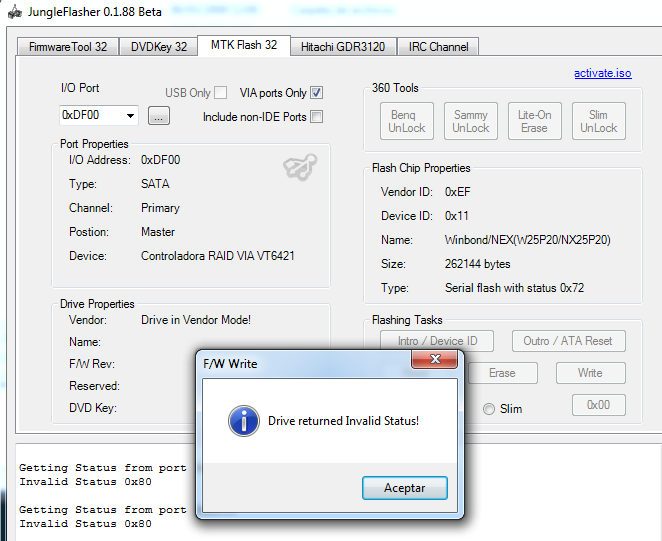The image size is (662, 541).
Task: Click the JungleFlasher app icon in title bar
Action: click(15, 12)
